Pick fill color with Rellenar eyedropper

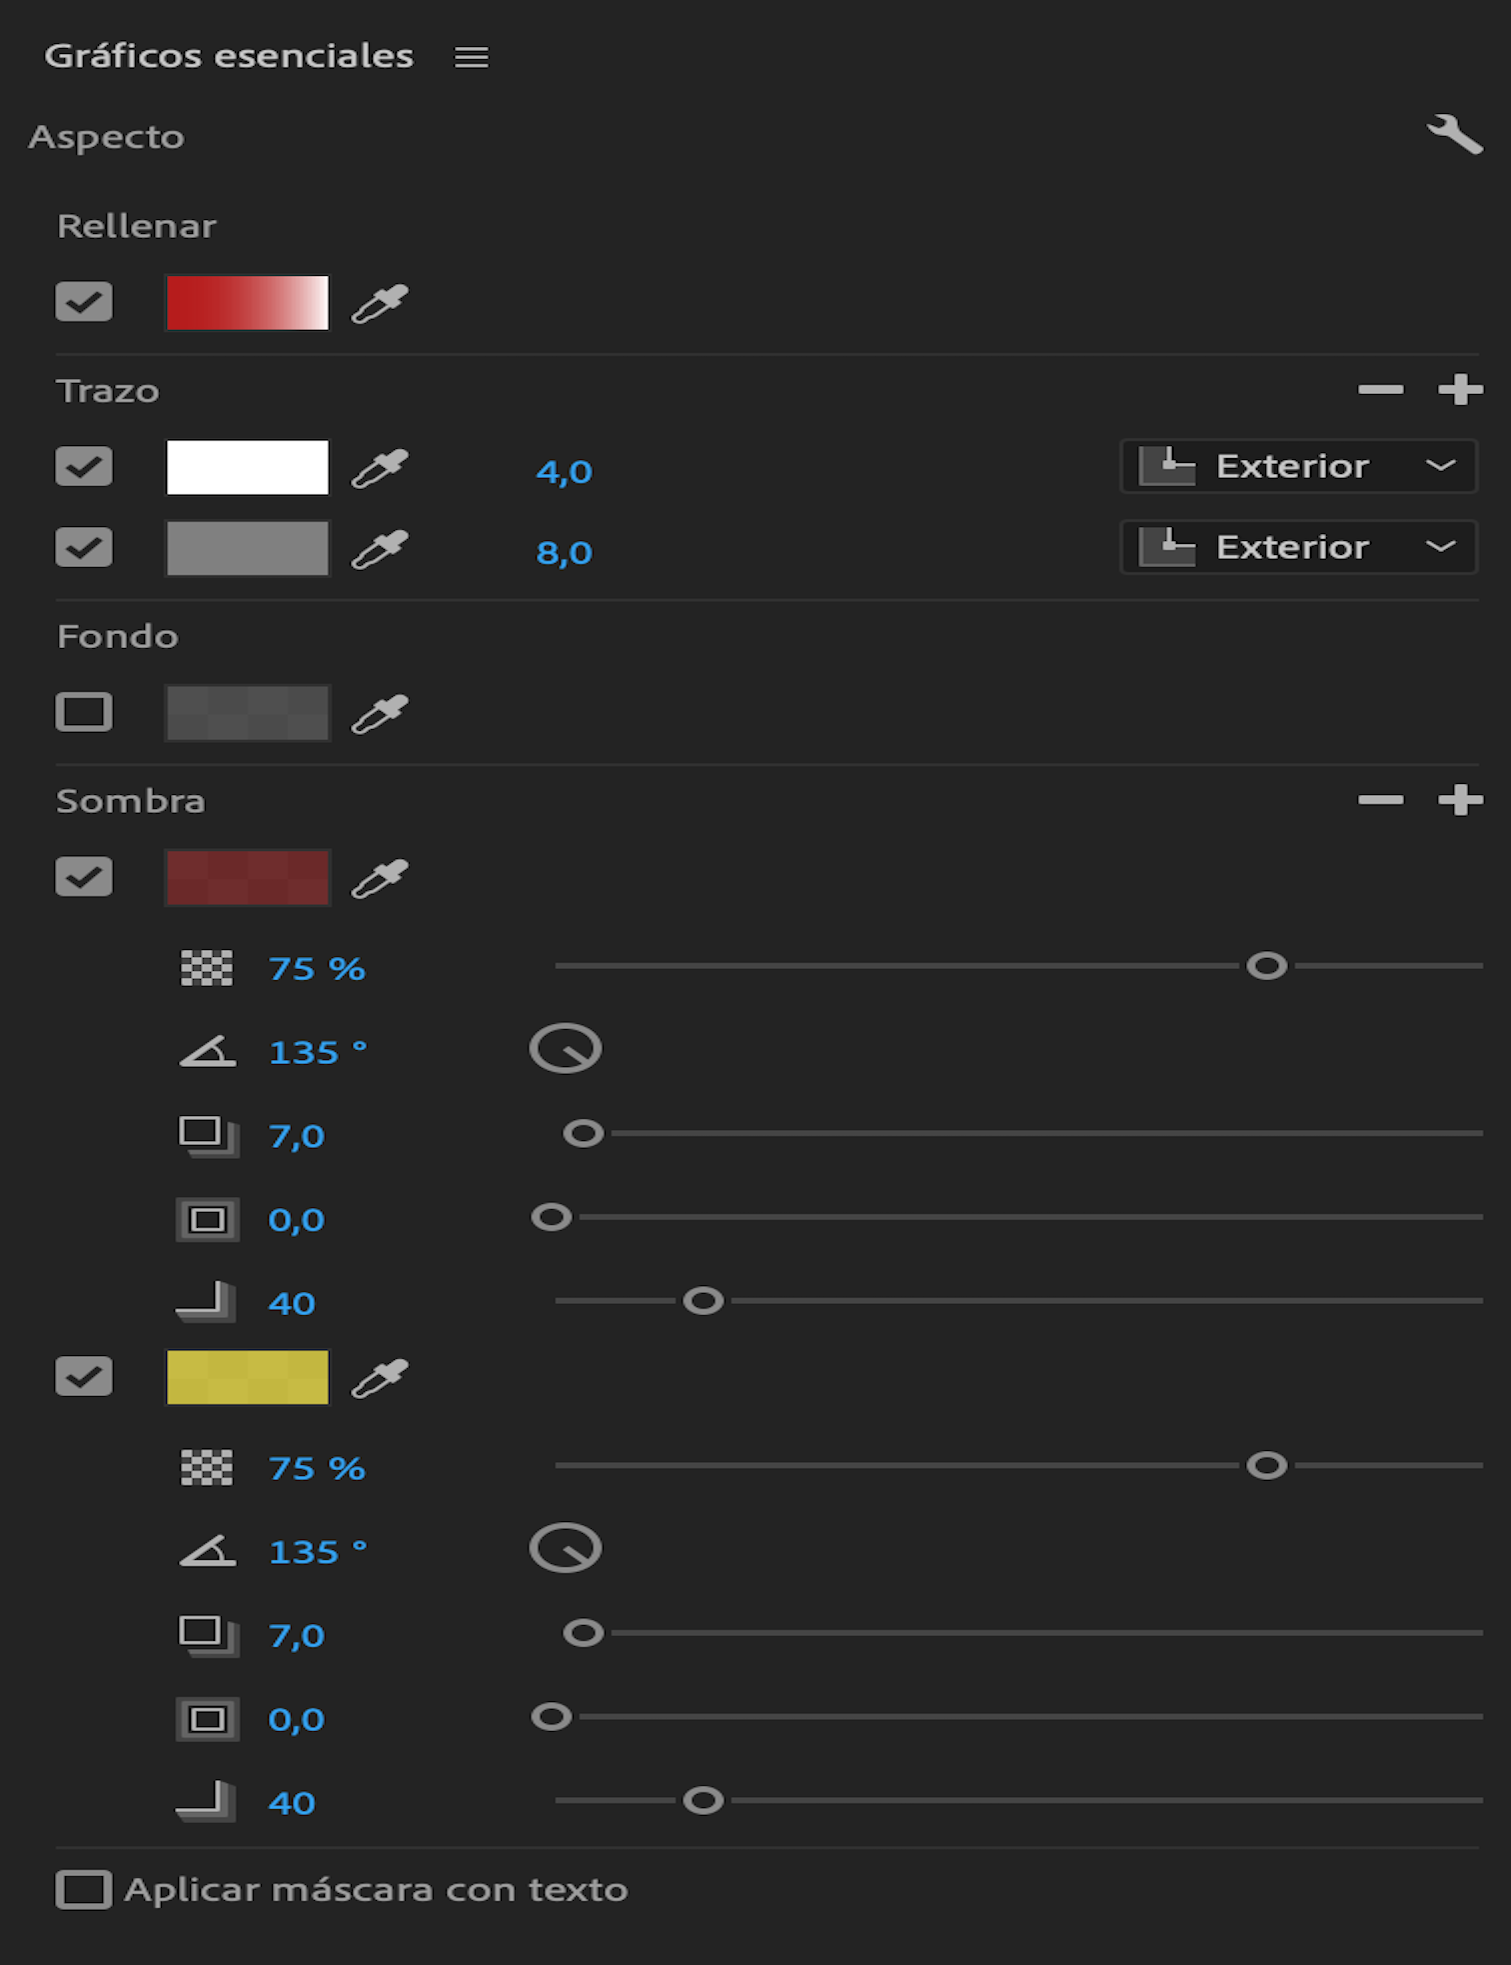pyautogui.click(x=380, y=303)
